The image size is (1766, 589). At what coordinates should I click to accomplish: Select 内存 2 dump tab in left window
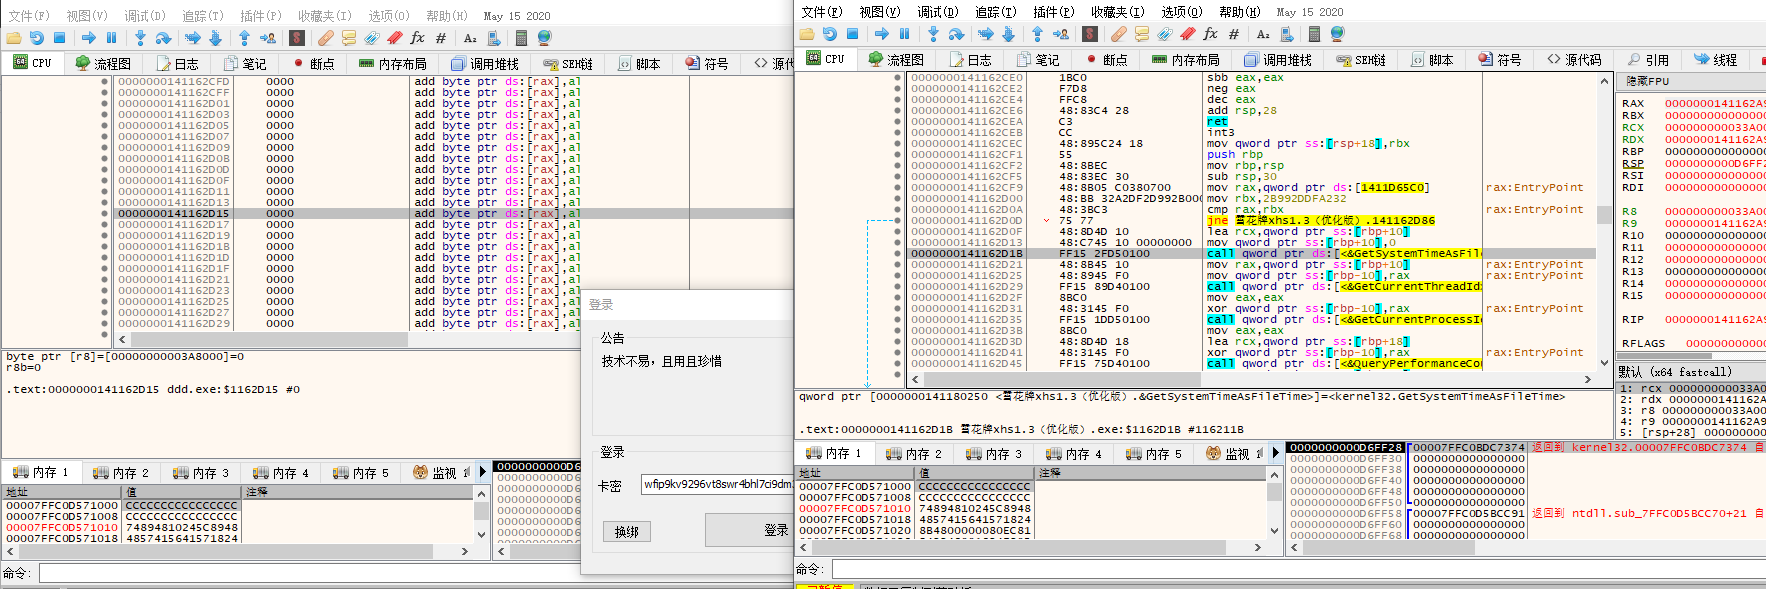point(120,472)
